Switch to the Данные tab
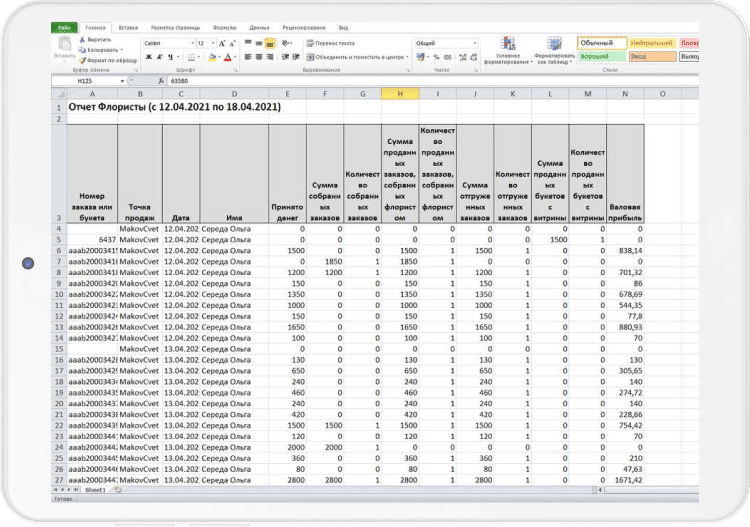The width and height of the screenshot is (750, 527). 259,28
